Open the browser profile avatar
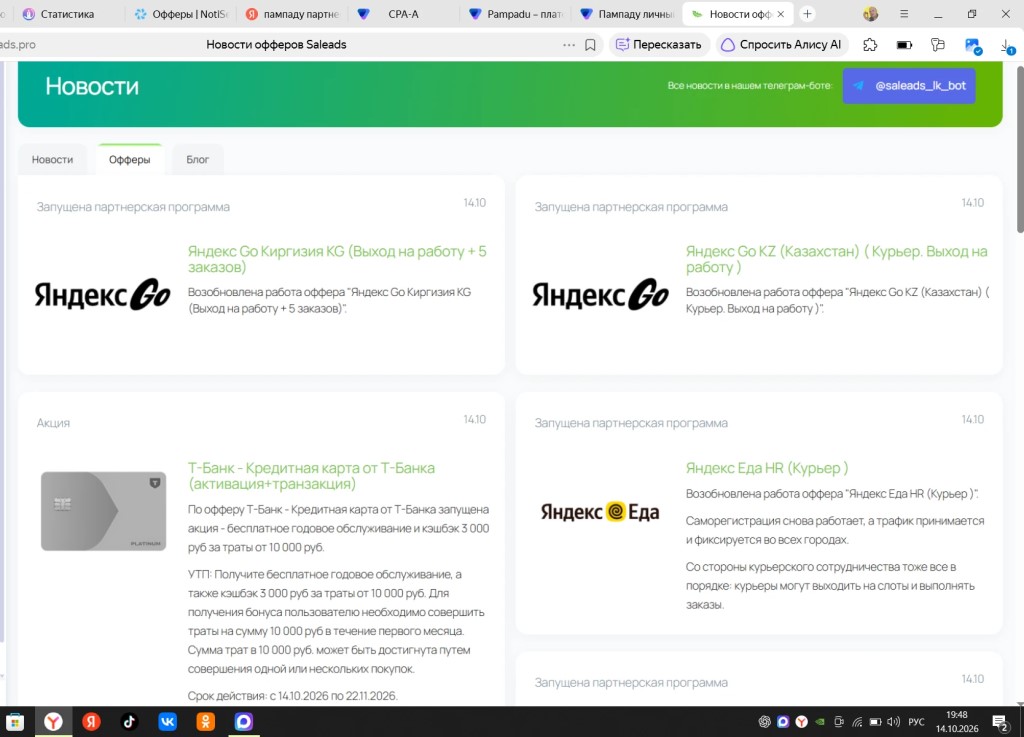The width and height of the screenshot is (1024, 737). [871, 14]
